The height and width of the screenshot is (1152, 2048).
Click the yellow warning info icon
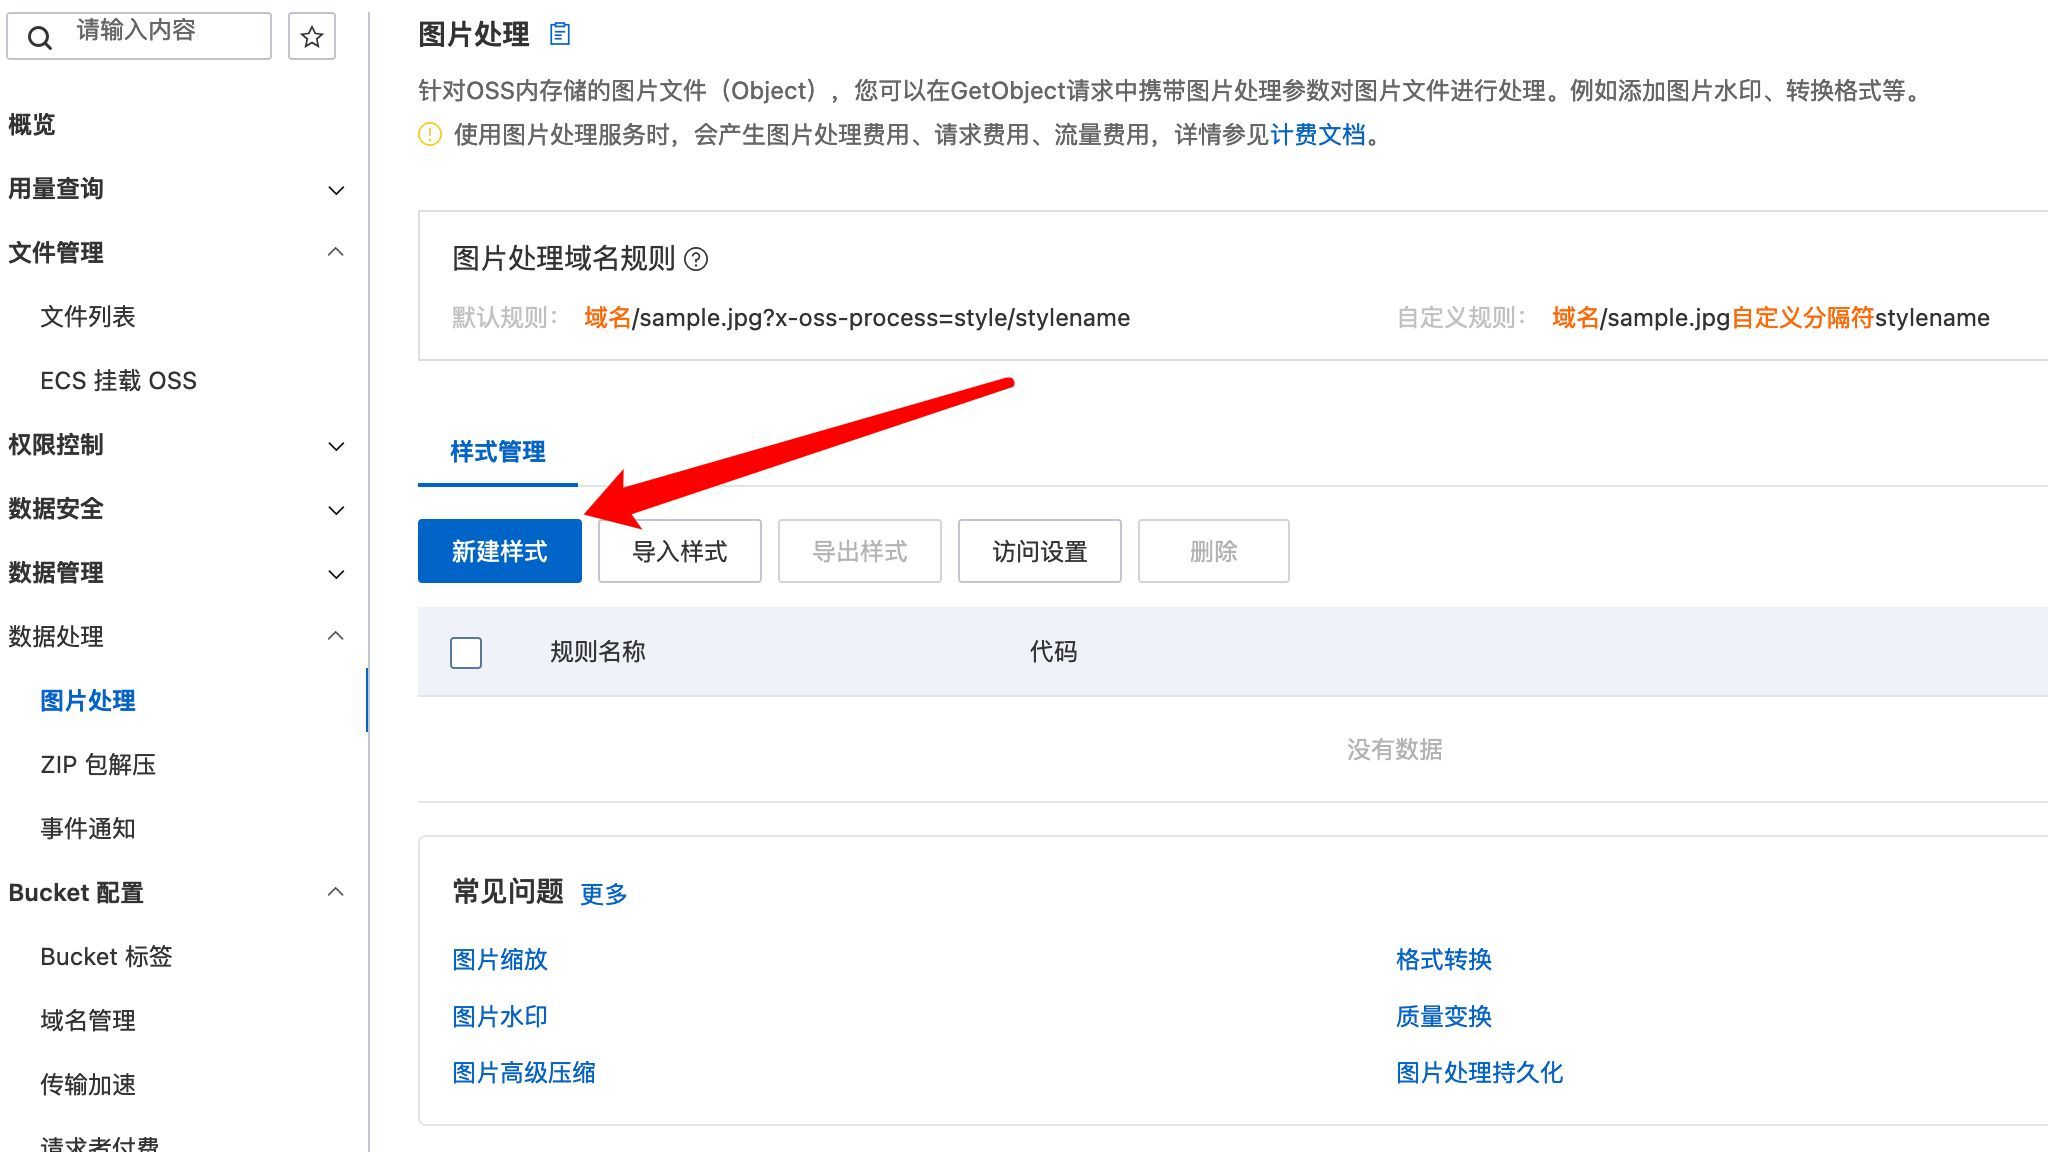pyautogui.click(x=430, y=135)
